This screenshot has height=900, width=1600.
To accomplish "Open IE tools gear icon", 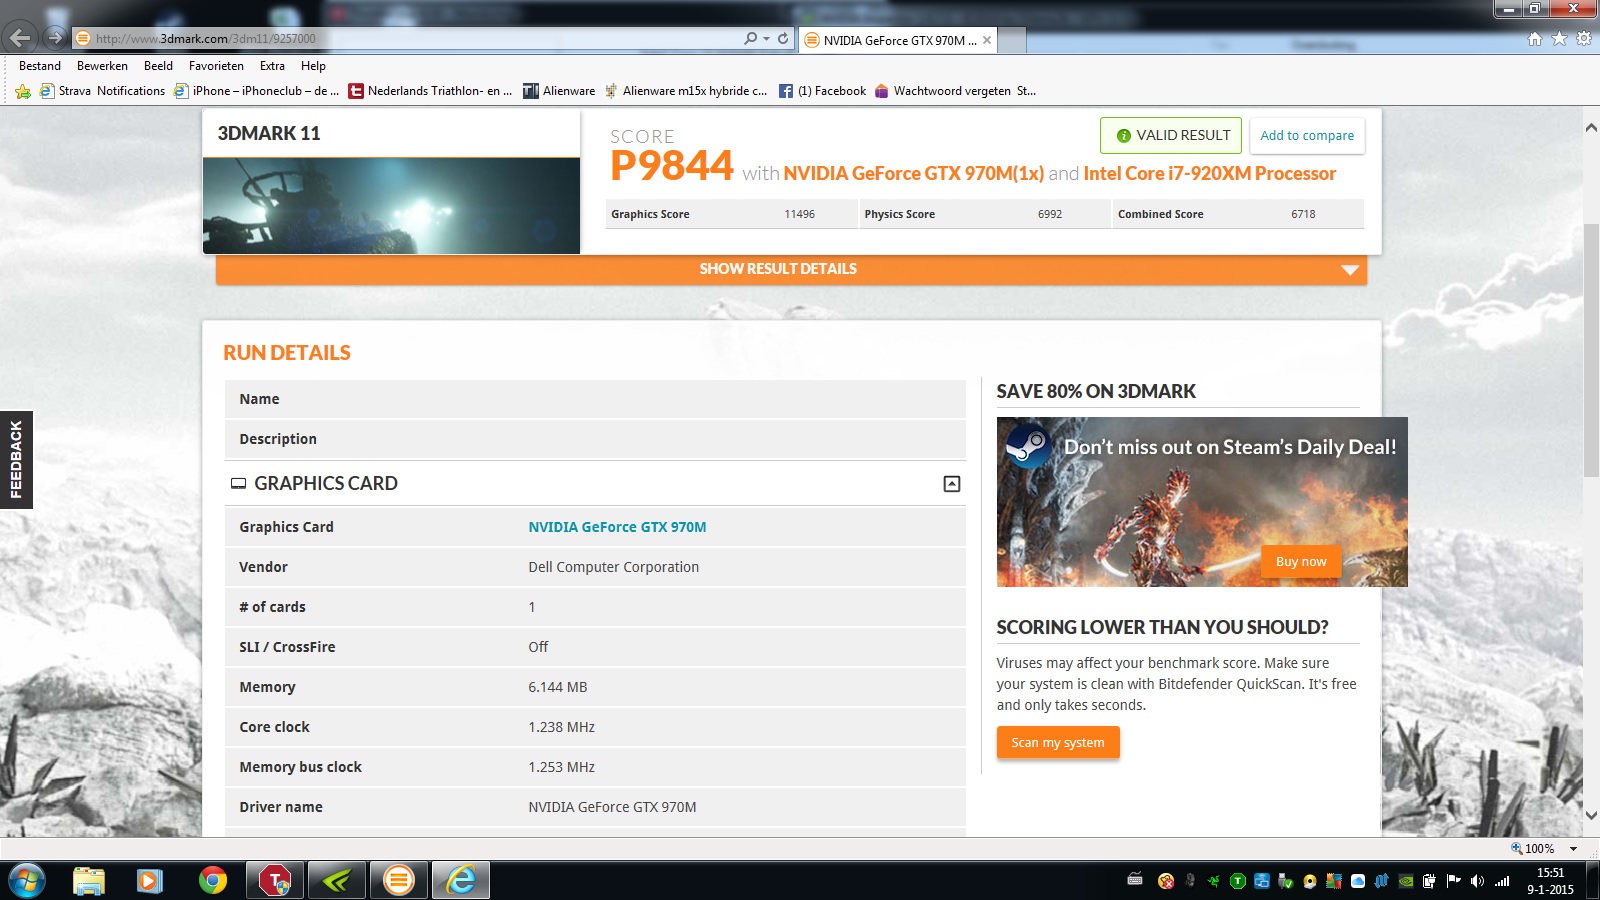I will click(1584, 39).
